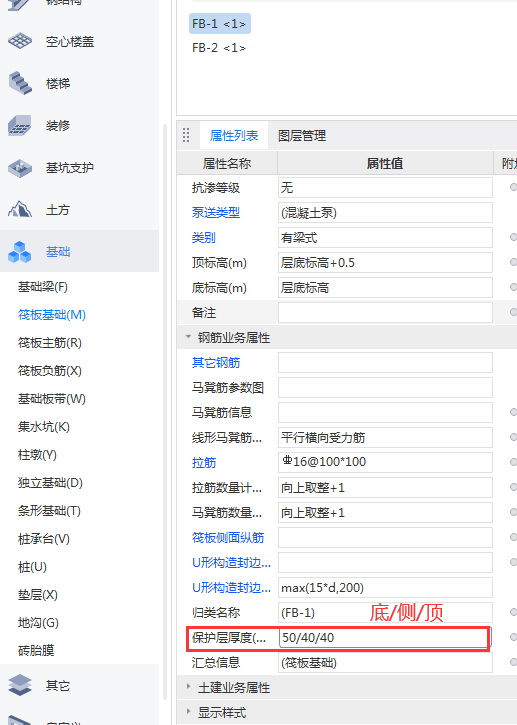Toggle attach circle for 拉筋 row
This screenshot has height=725, width=517.
(513, 462)
